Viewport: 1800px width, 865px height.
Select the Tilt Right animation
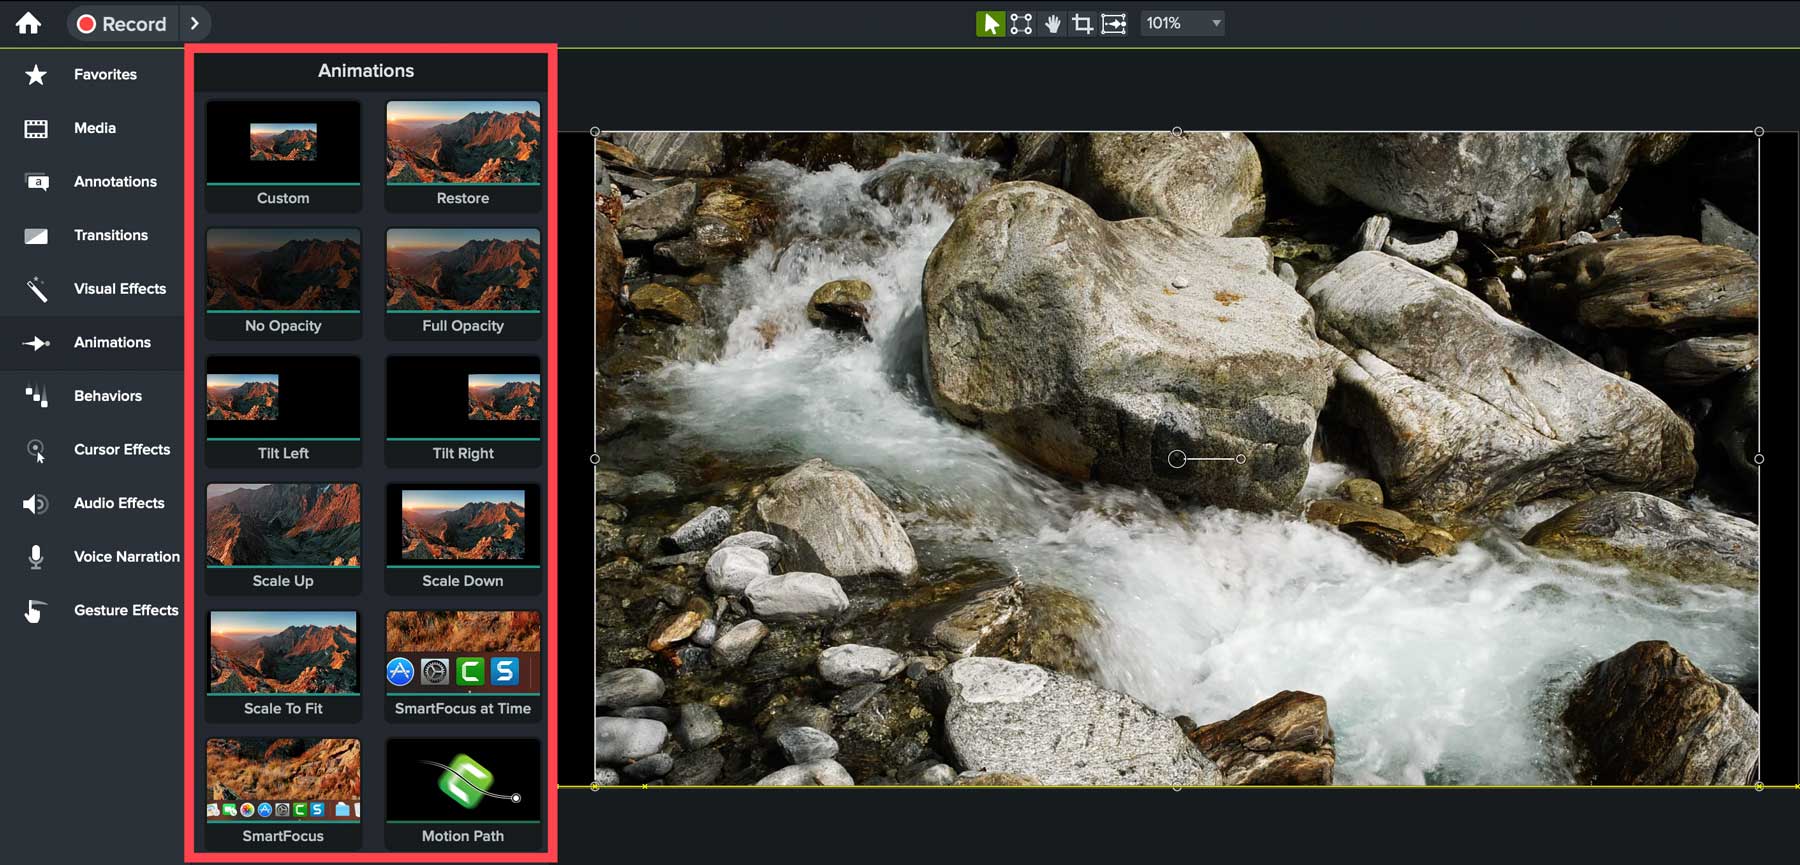pos(463,410)
